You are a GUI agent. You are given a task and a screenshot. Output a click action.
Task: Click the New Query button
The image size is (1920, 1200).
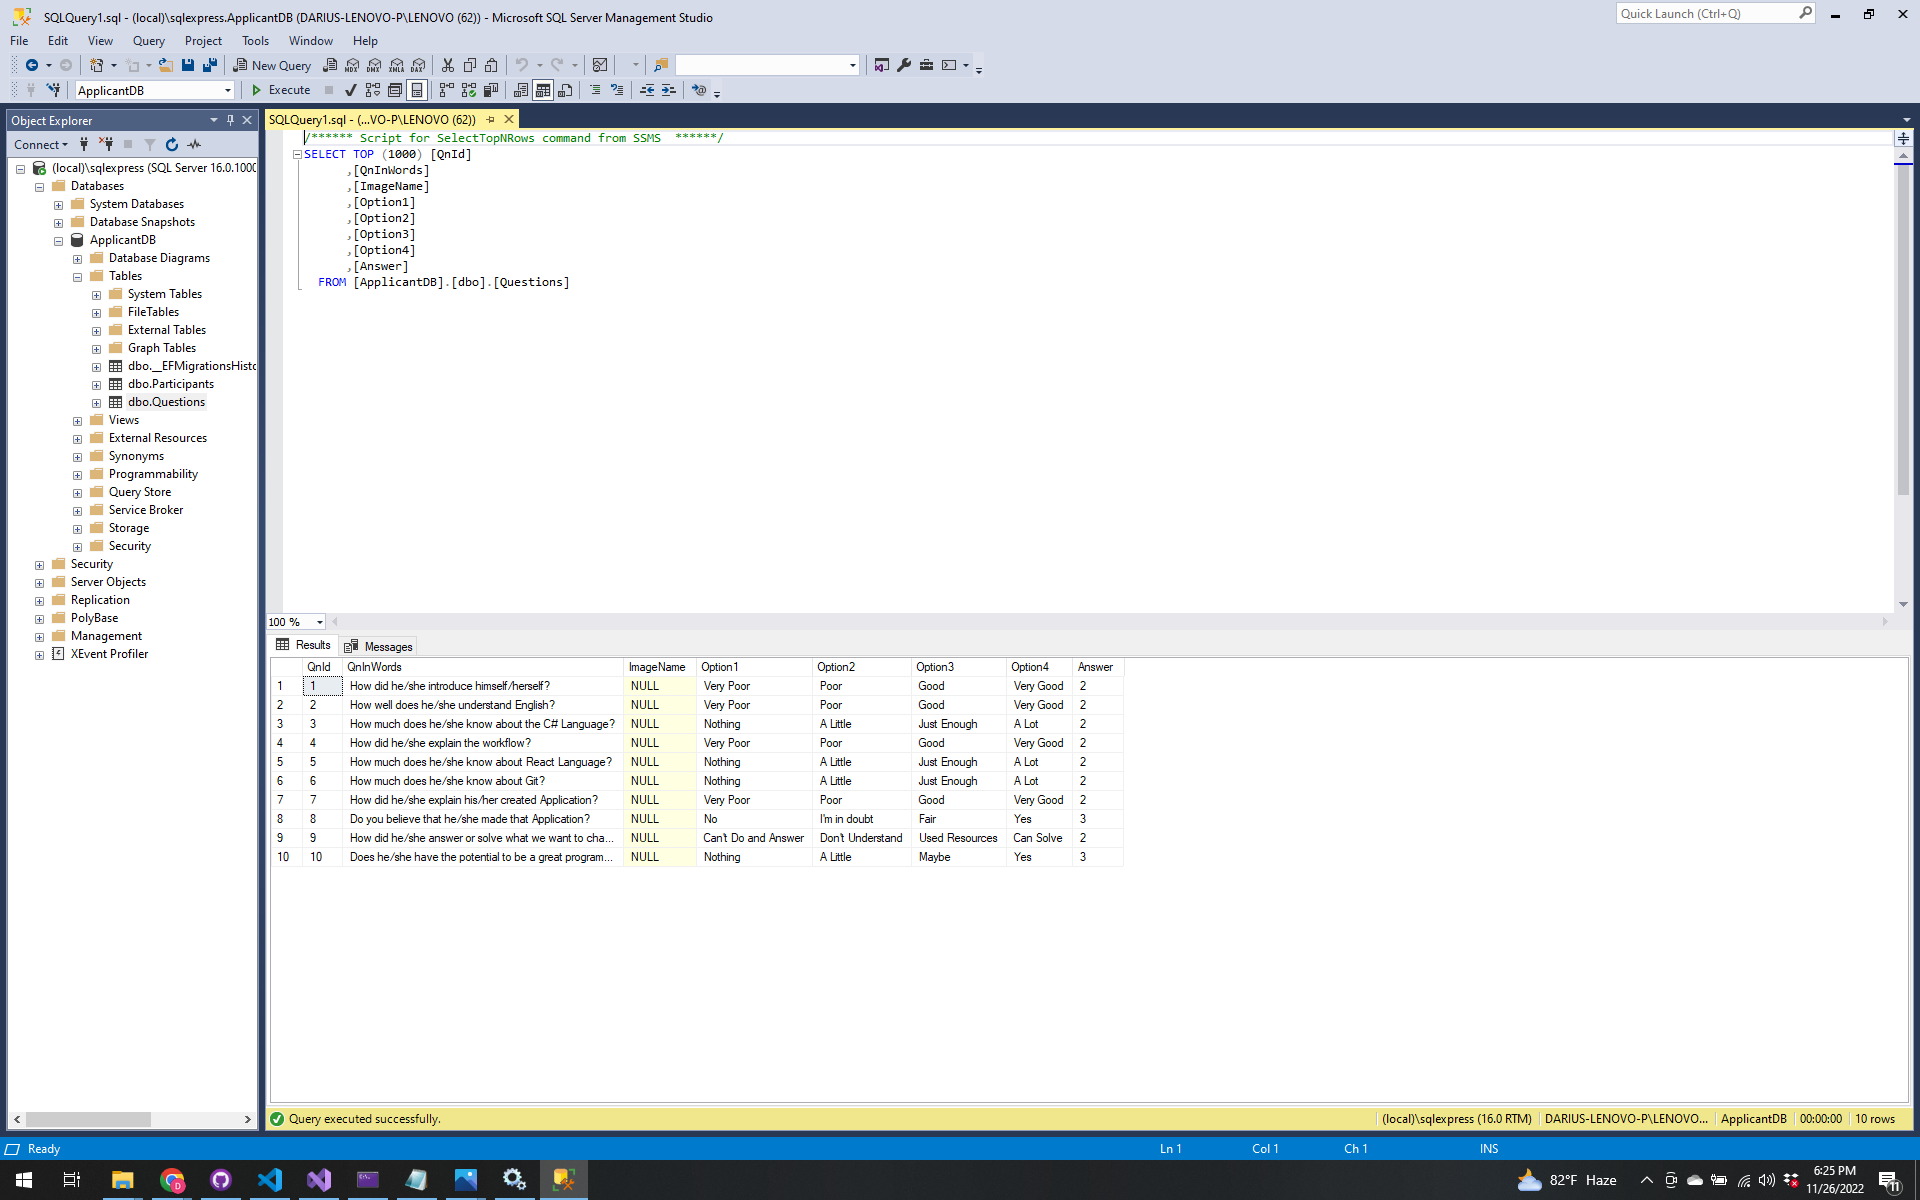[272, 65]
